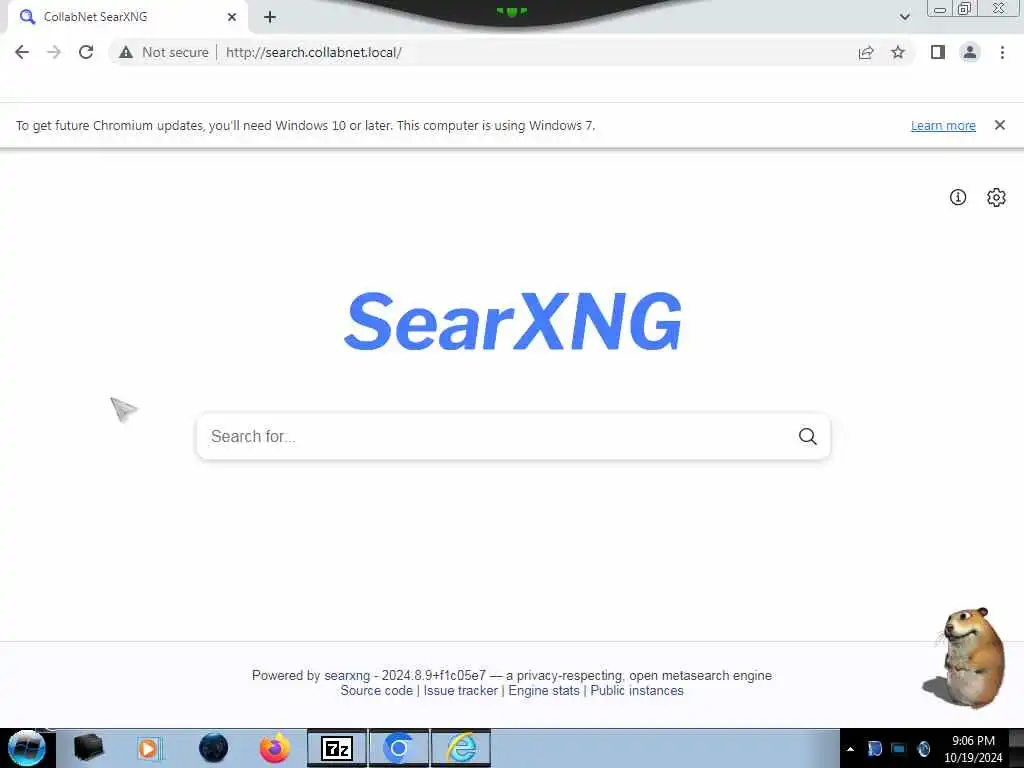The height and width of the screenshot is (768, 1024).
Task: Open a new tab with the plus button
Action: point(270,17)
